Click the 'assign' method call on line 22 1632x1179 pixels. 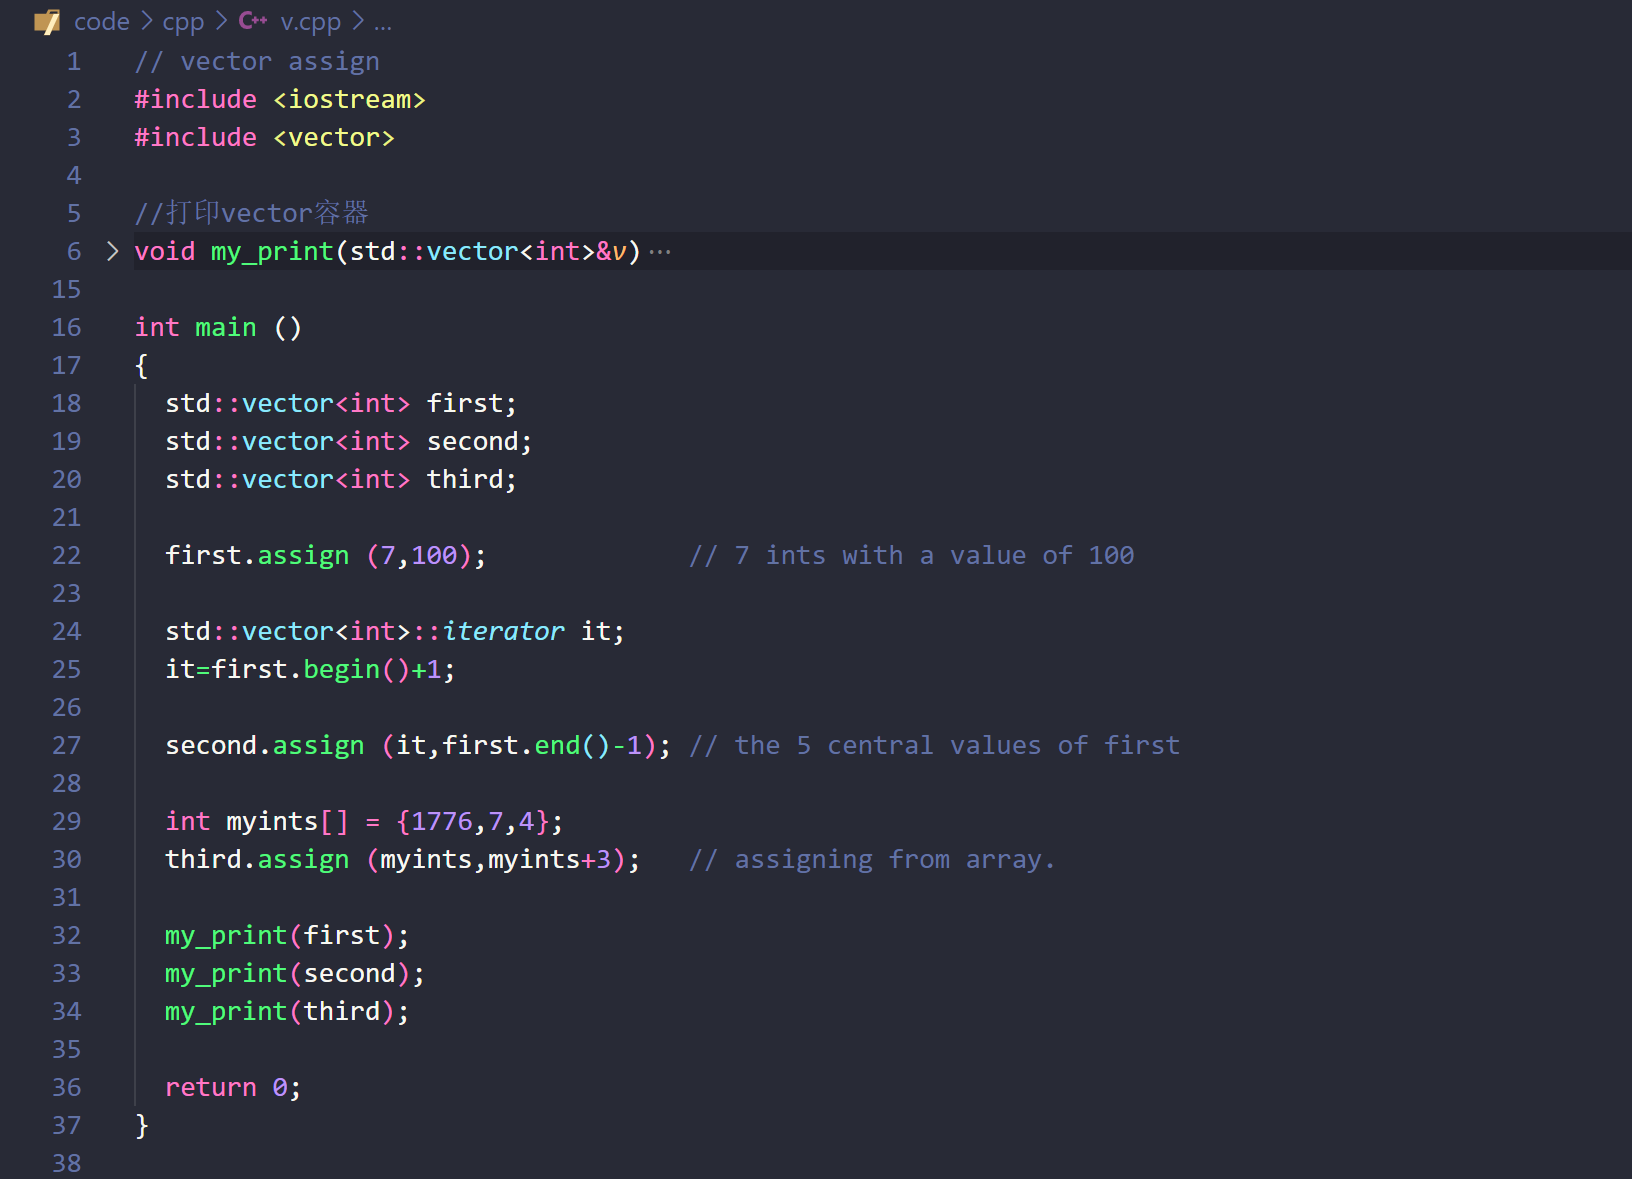click(x=303, y=555)
